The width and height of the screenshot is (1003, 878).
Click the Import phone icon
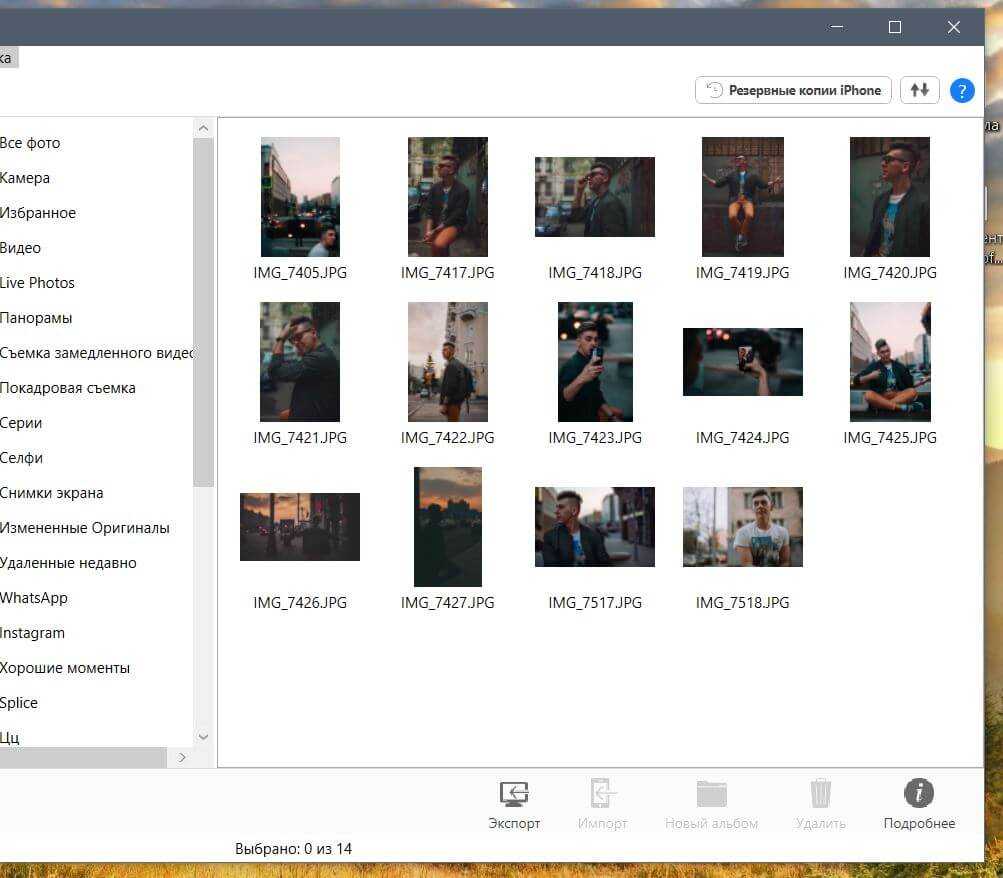[602, 794]
